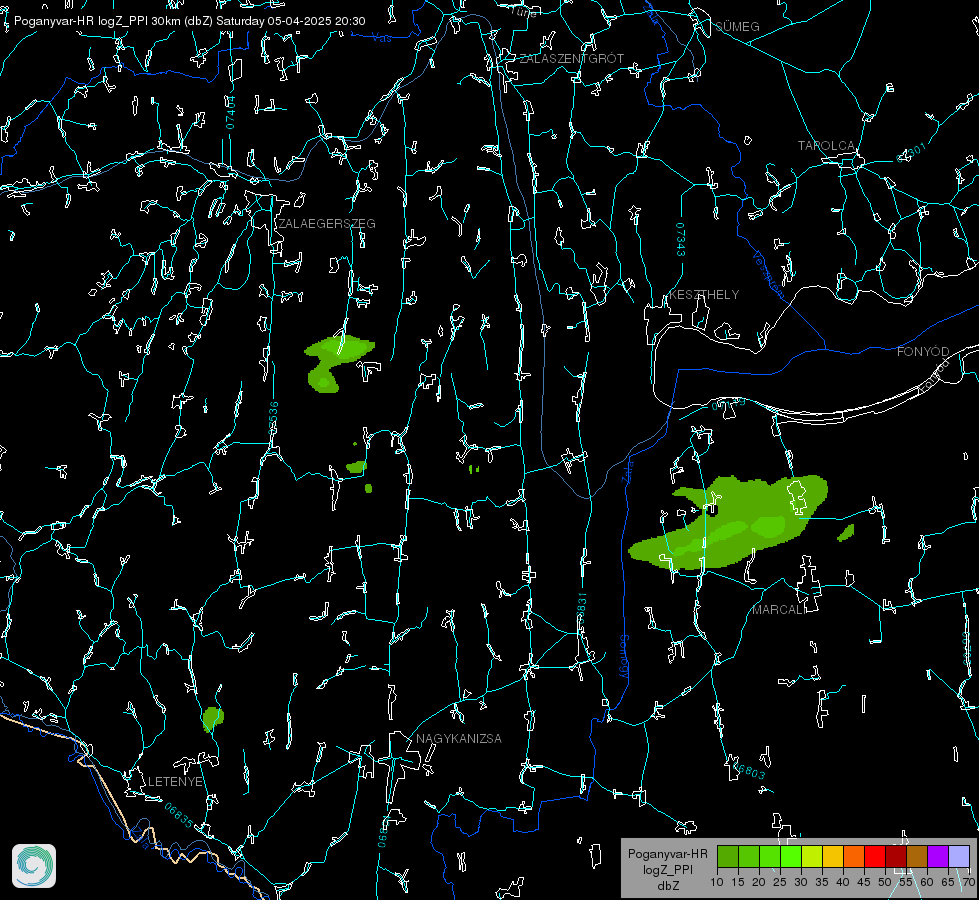This screenshot has height=900, width=979.
Task: Click the blue Zala county label
Action: pyautogui.click(x=628, y=472)
